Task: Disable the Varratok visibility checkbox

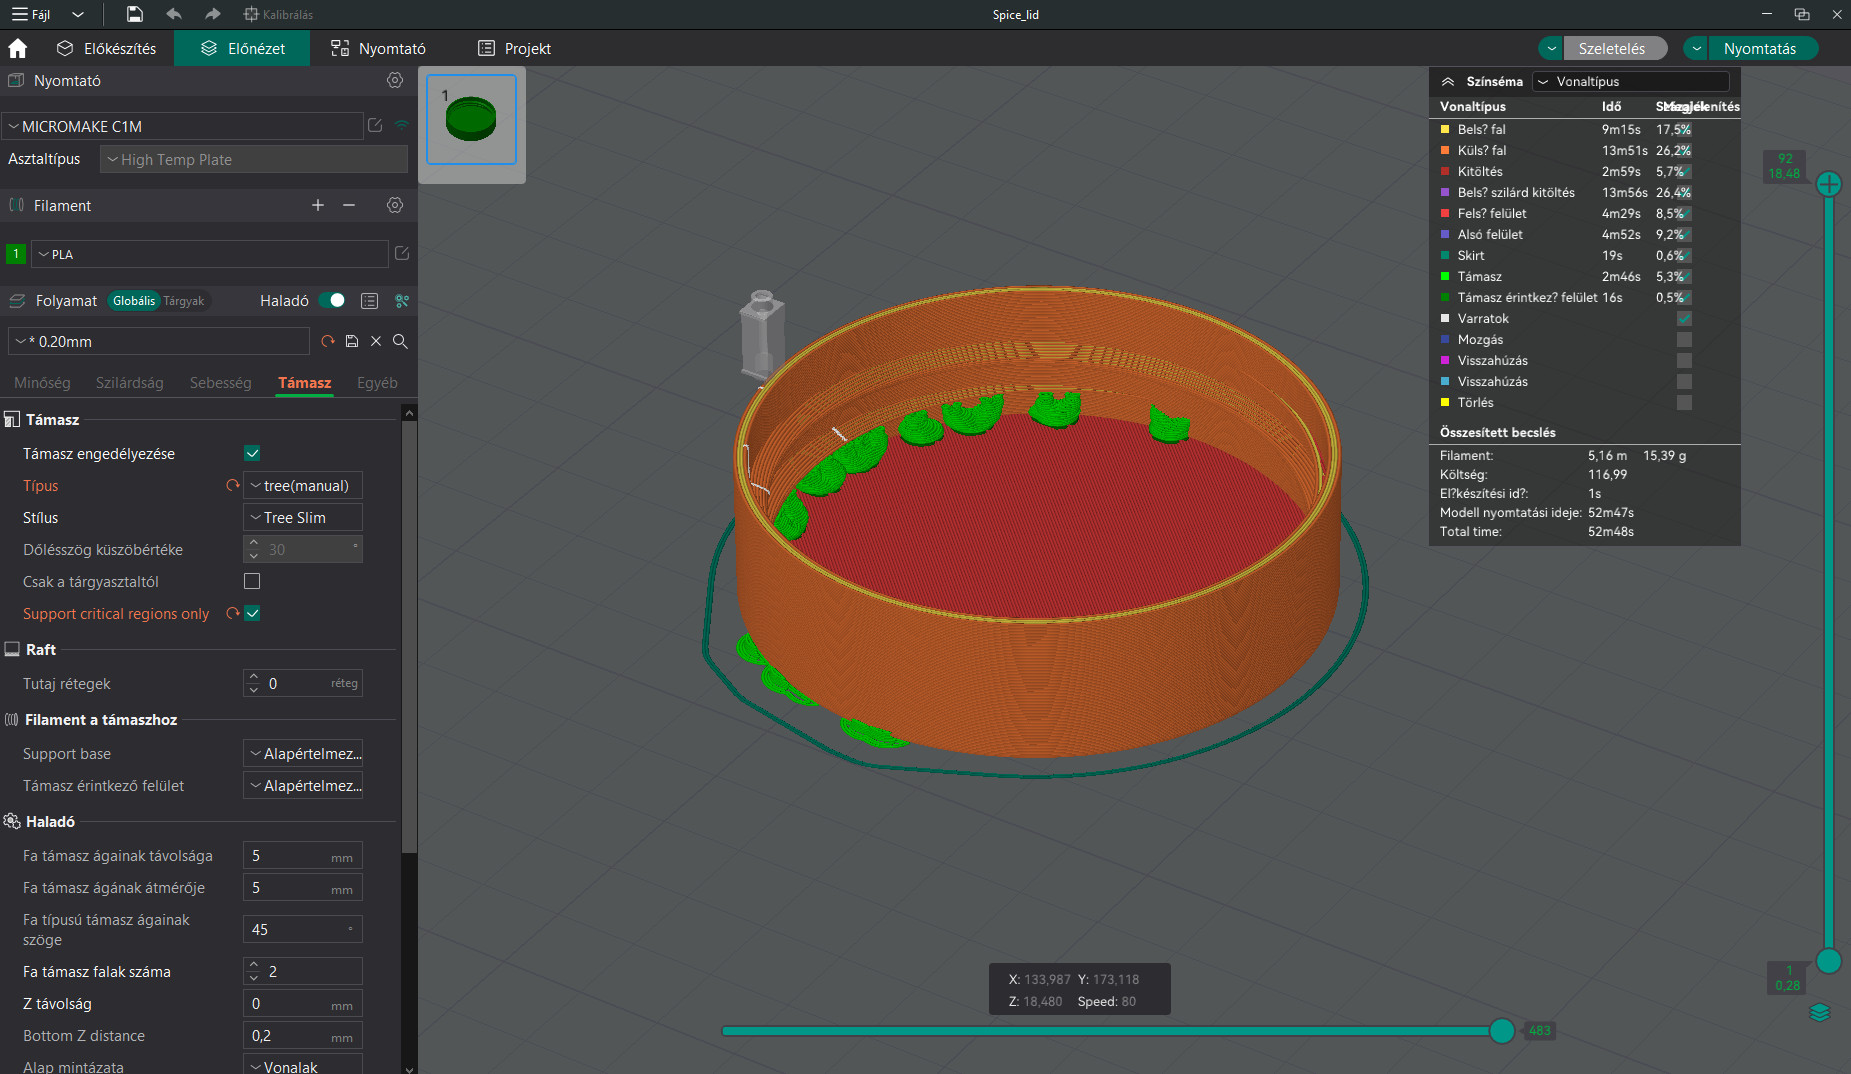Action: (x=1686, y=318)
